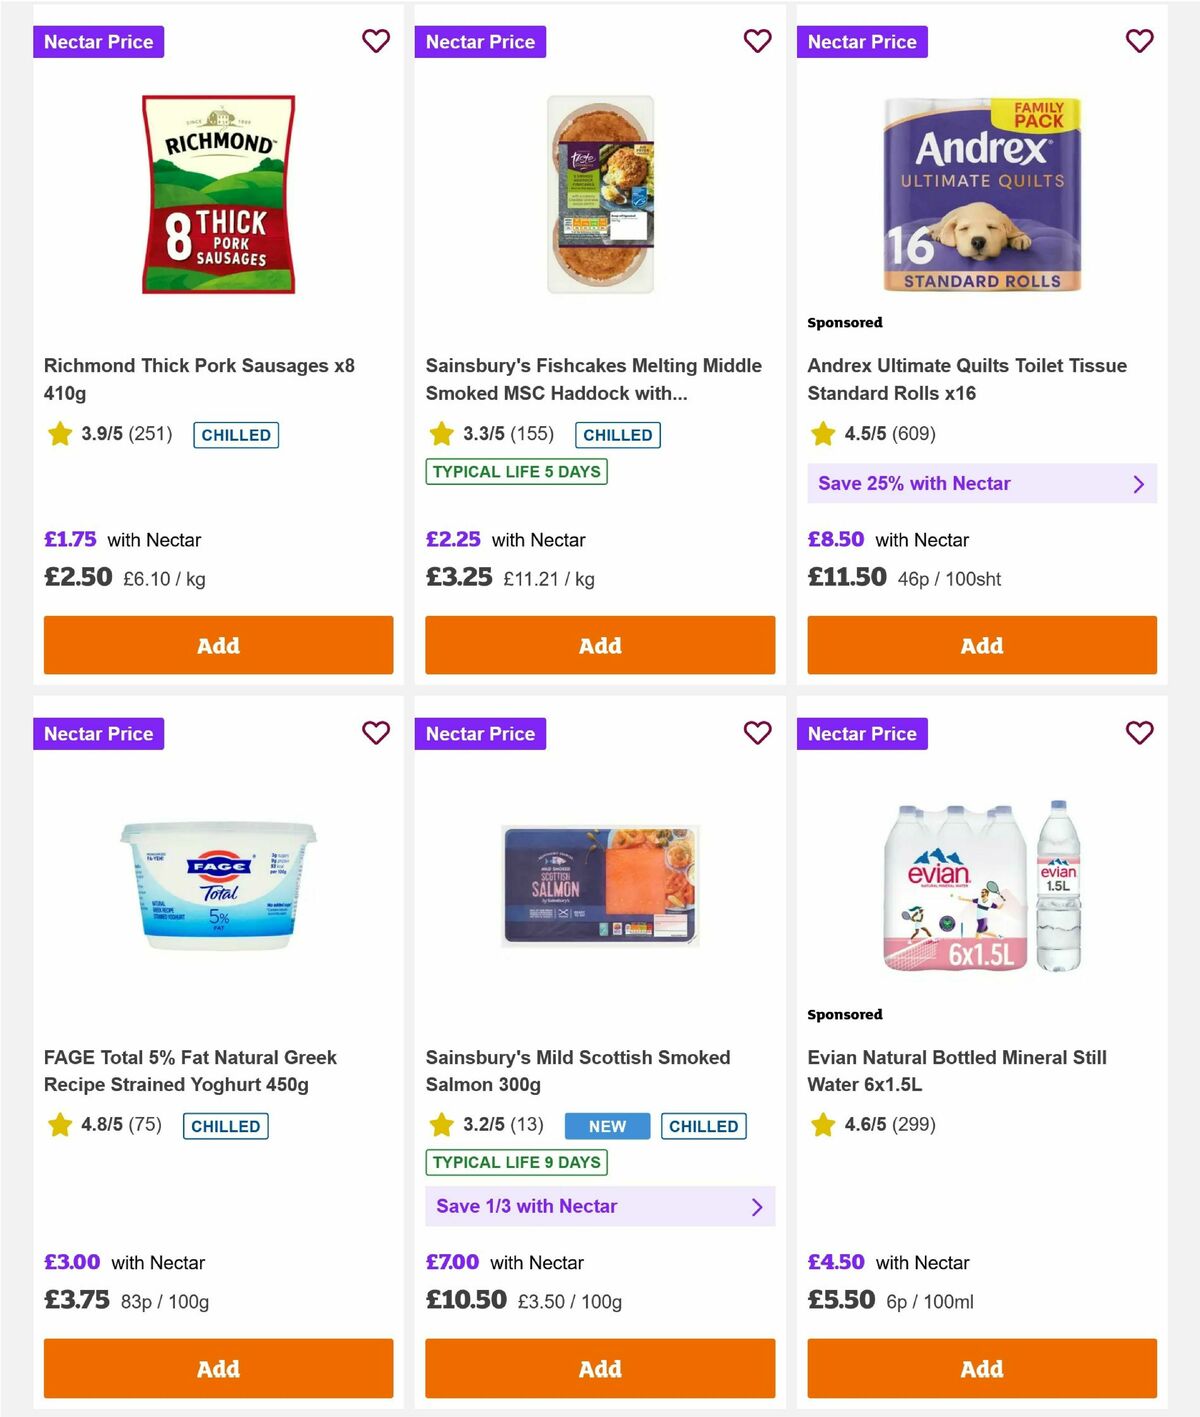
Task: Toggle favourite on Evian bottled water
Action: pyautogui.click(x=1139, y=733)
